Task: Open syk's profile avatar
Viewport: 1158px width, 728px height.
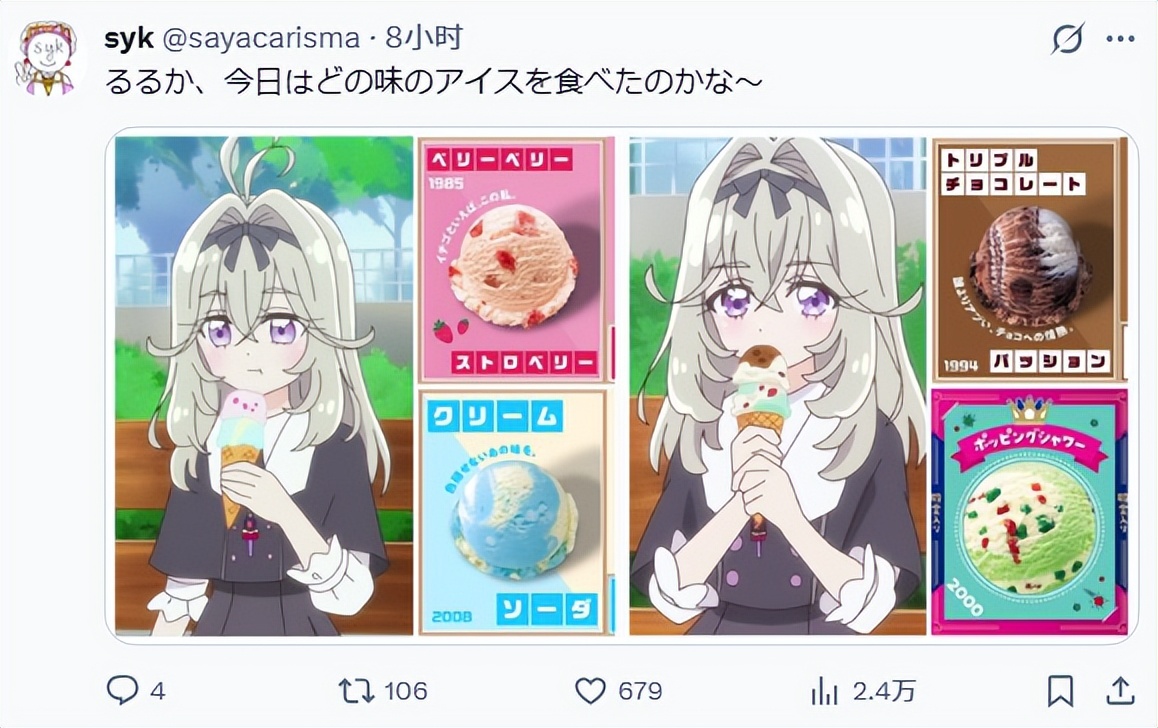Action: pyautogui.click(x=48, y=58)
